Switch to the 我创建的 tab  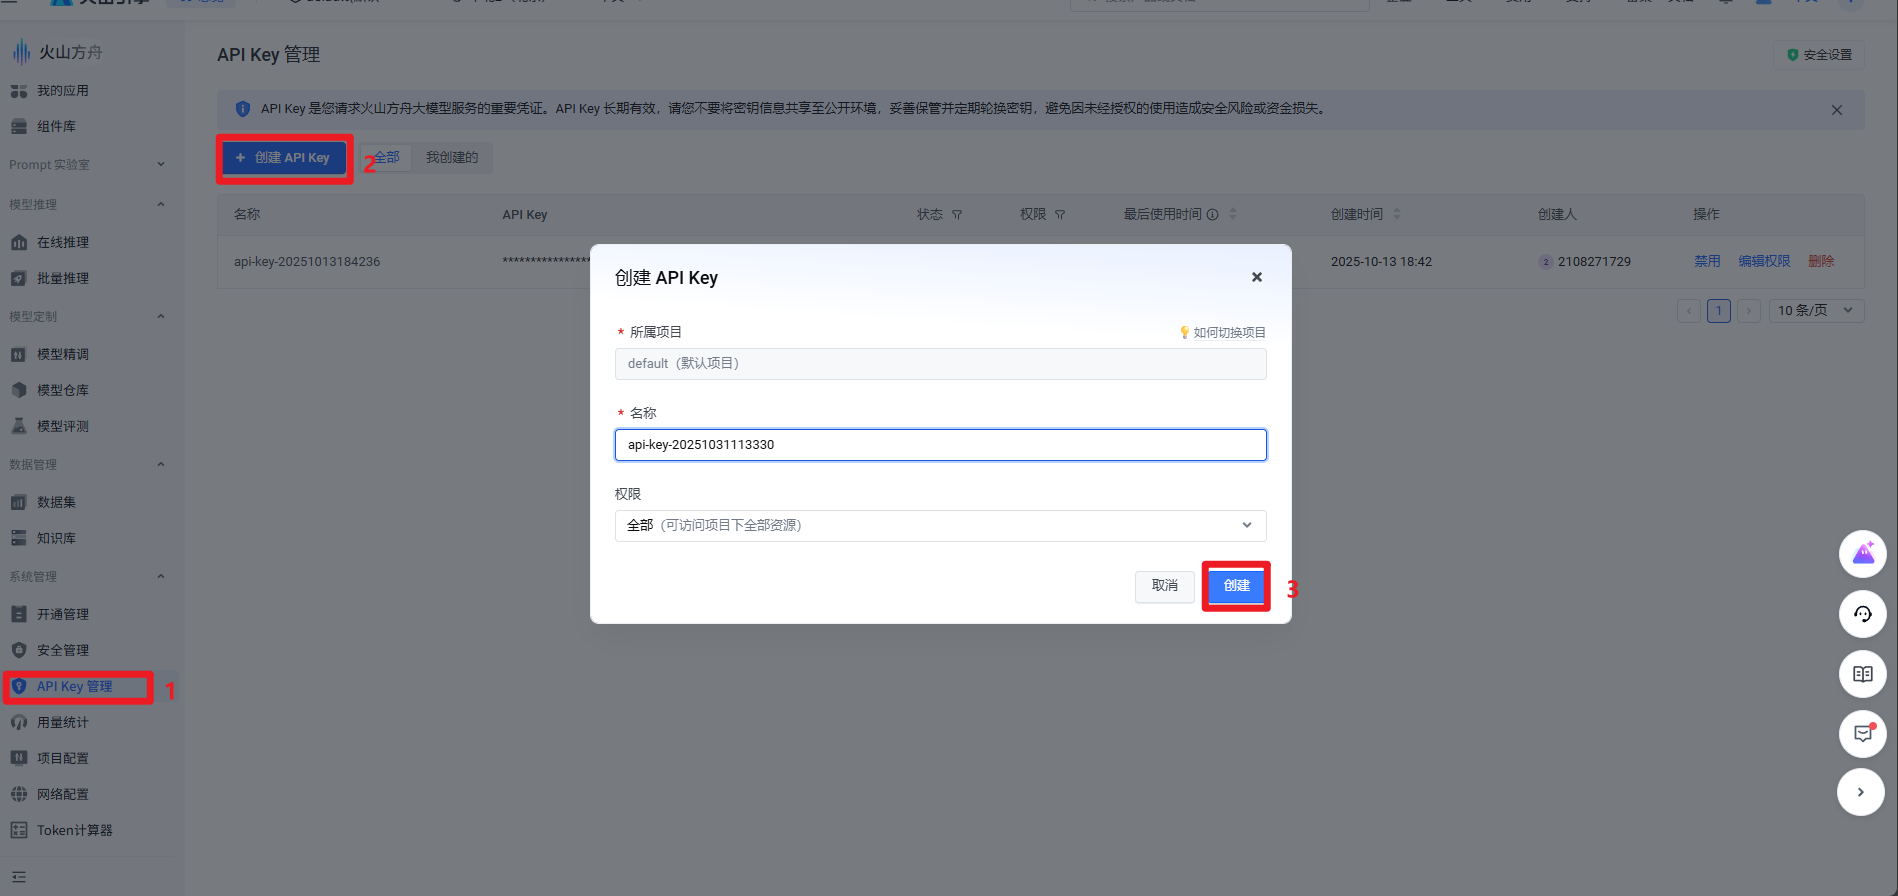point(452,158)
